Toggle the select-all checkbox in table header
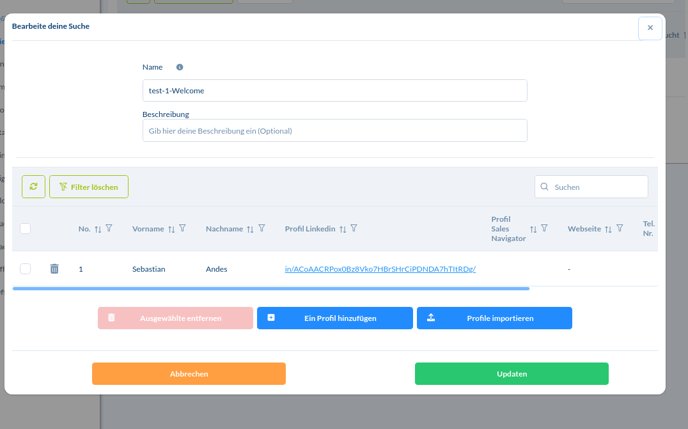This screenshot has height=429, width=688. click(25, 229)
